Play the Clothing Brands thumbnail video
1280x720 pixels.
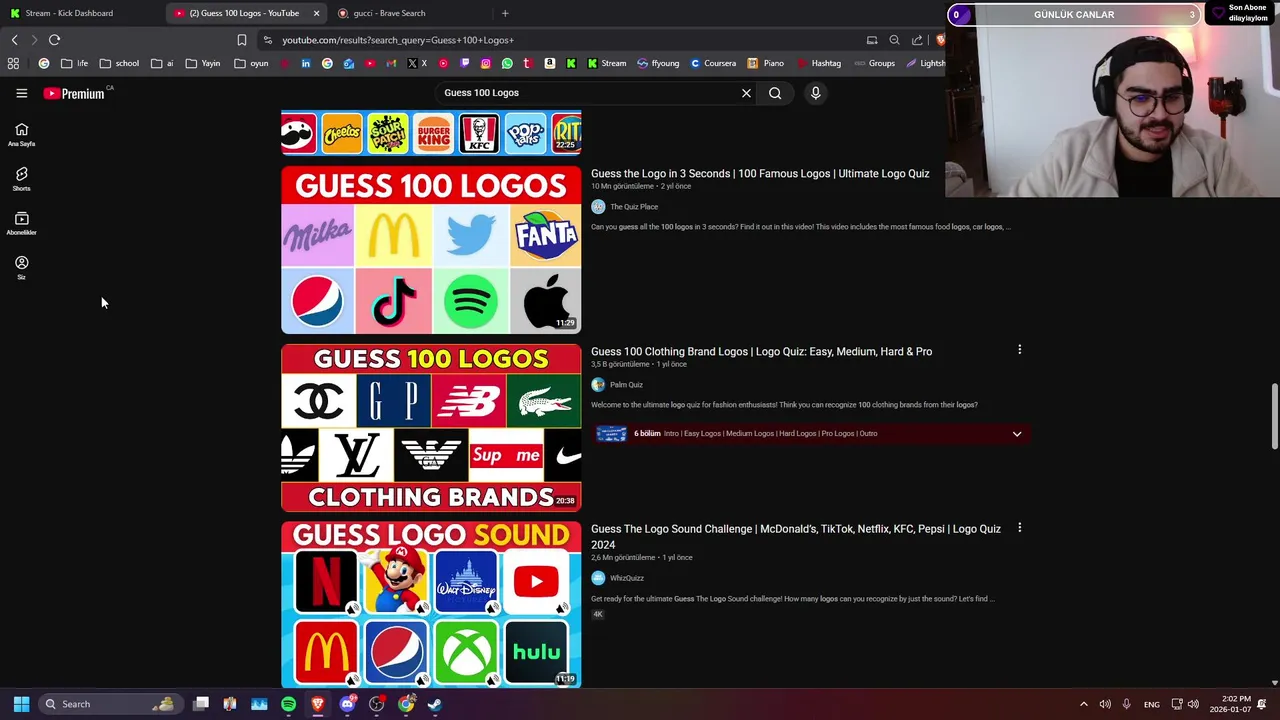coord(431,428)
